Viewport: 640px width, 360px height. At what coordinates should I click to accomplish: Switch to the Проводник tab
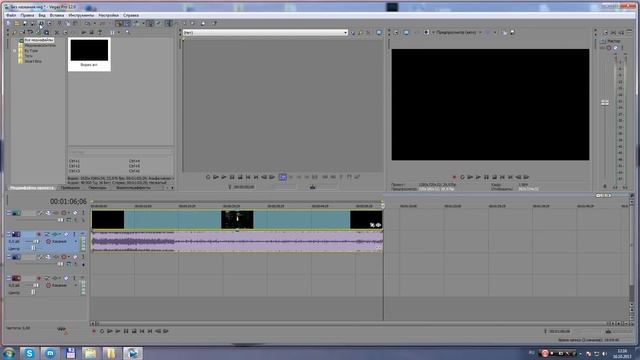click(x=70, y=188)
